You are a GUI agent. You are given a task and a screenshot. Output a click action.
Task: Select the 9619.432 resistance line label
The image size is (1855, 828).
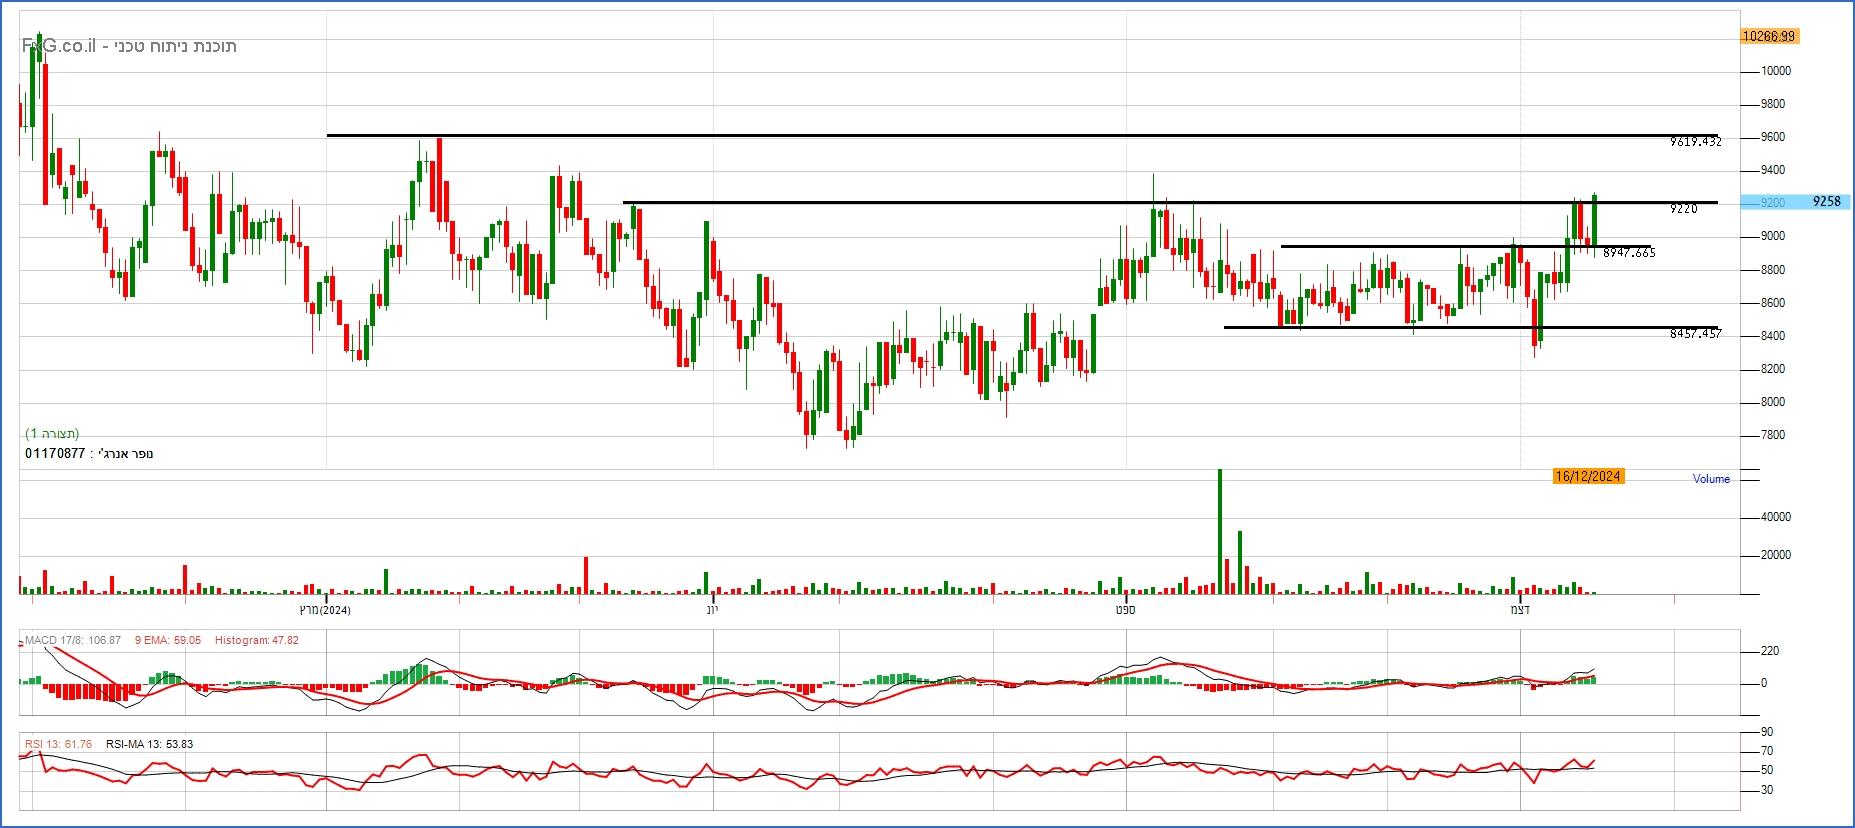[1695, 142]
